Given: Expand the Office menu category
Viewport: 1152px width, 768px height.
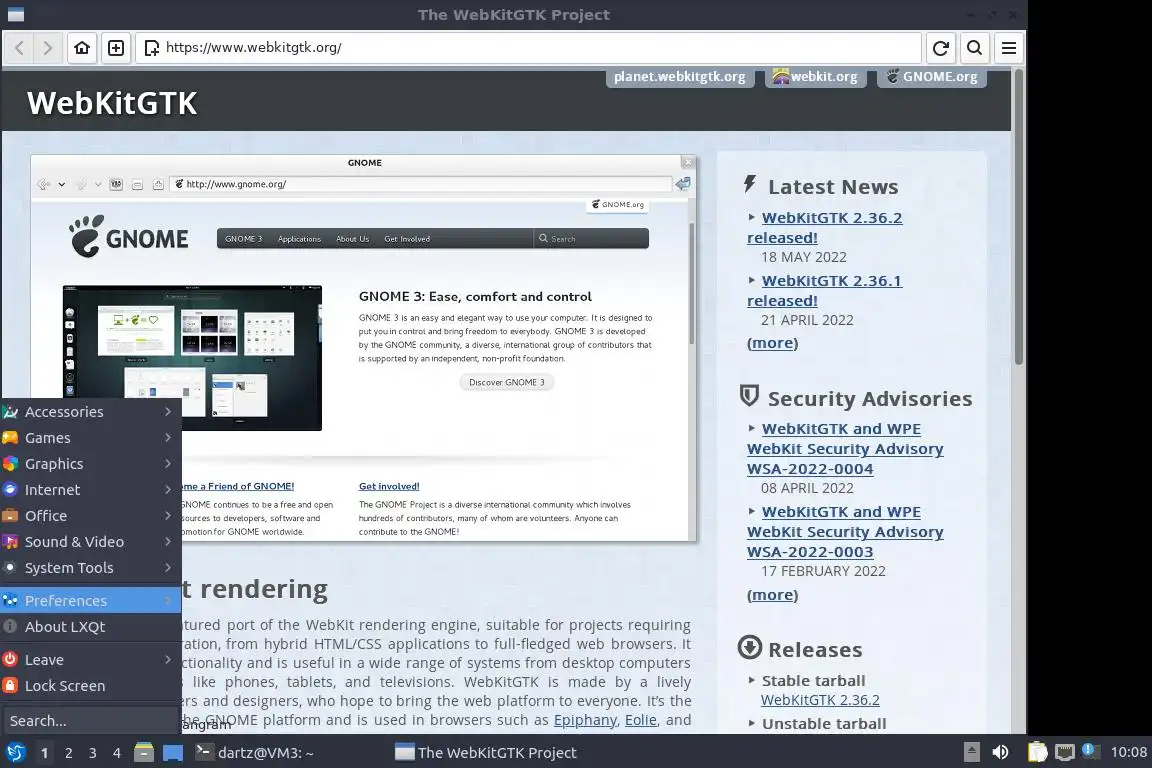Looking at the screenshot, I should (90, 516).
